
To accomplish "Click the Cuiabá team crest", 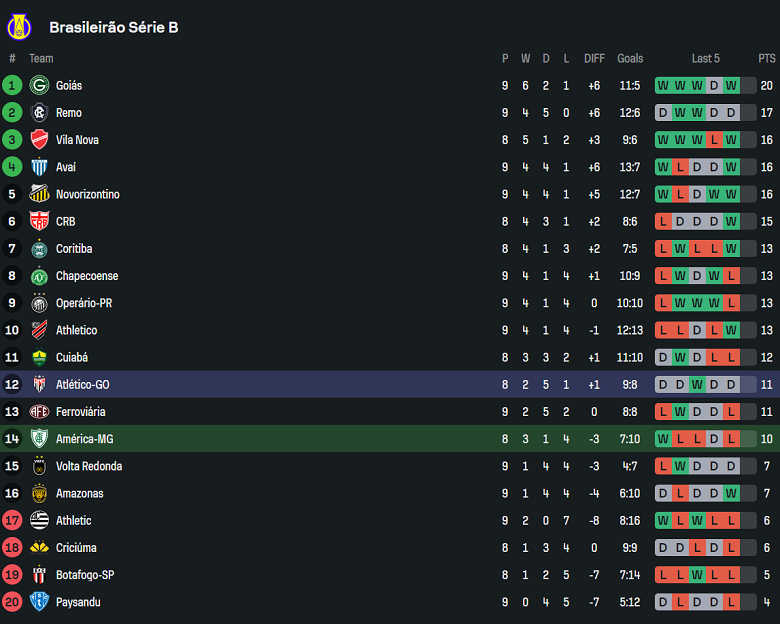I will click(39, 357).
